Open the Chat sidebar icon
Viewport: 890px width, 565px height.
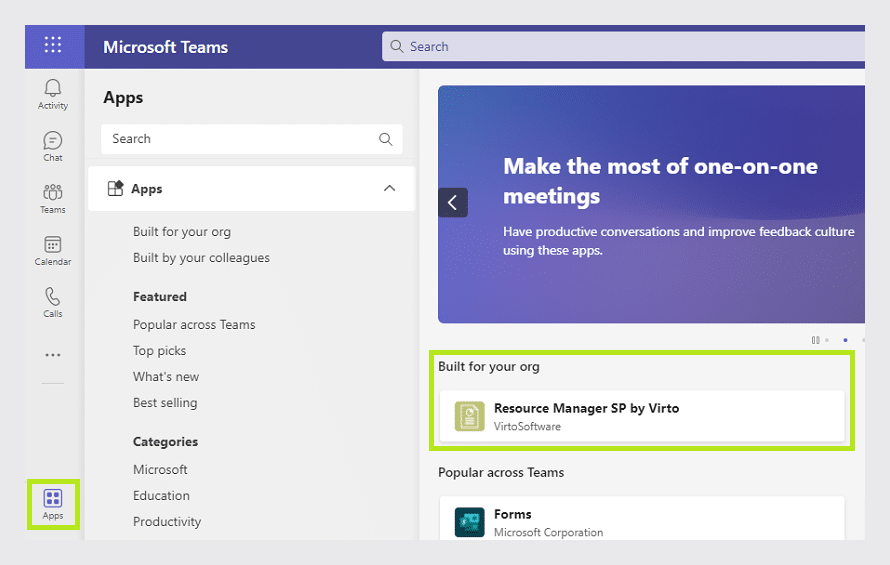(53, 146)
